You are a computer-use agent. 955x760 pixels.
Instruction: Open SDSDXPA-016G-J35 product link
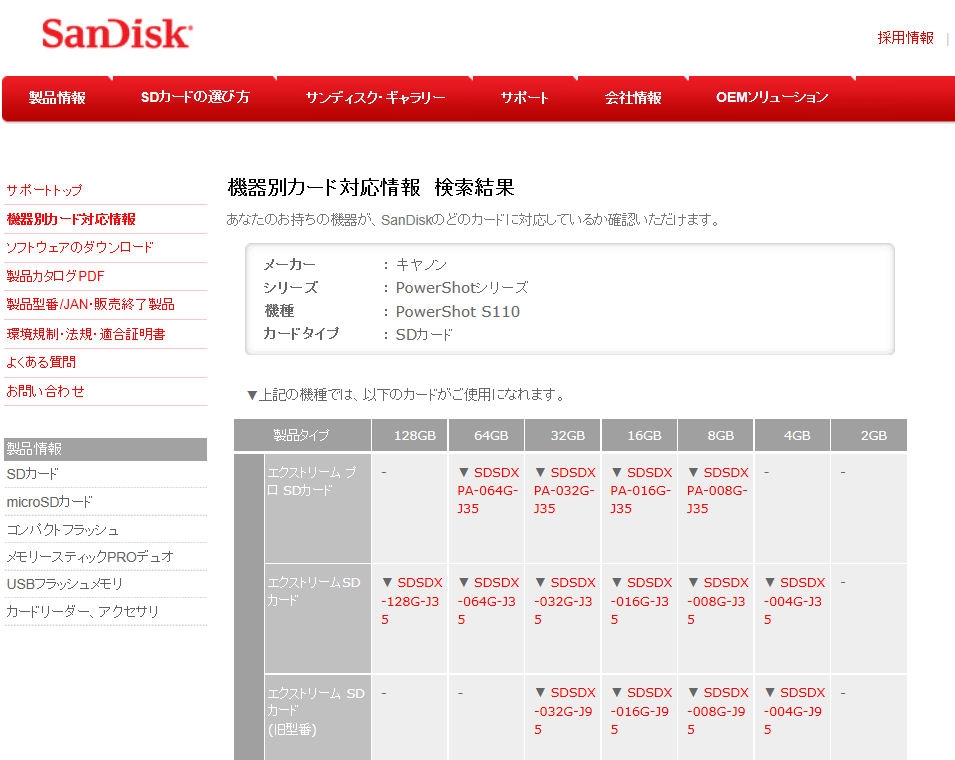641,490
